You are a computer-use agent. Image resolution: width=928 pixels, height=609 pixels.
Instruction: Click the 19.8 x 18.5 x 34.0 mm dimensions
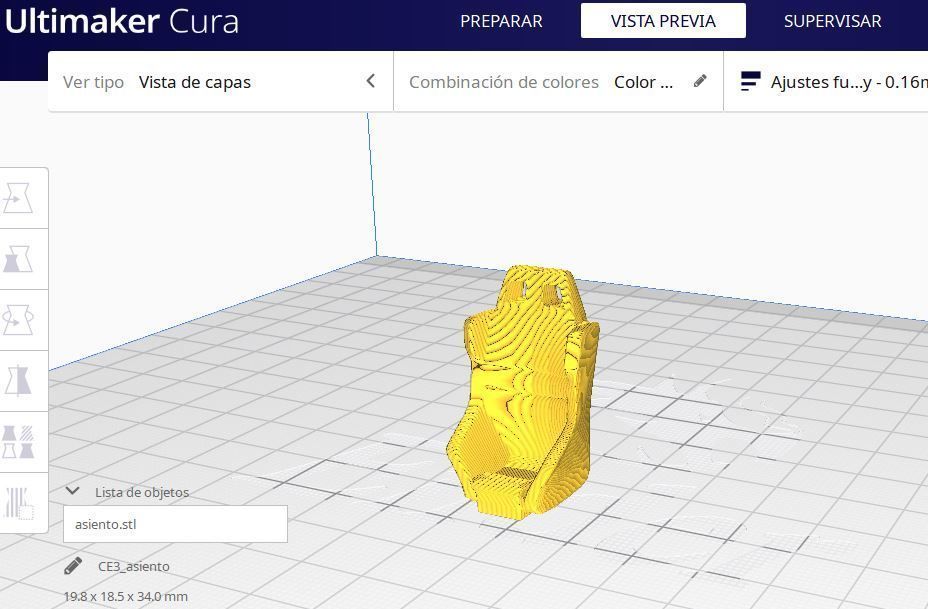click(x=125, y=597)
